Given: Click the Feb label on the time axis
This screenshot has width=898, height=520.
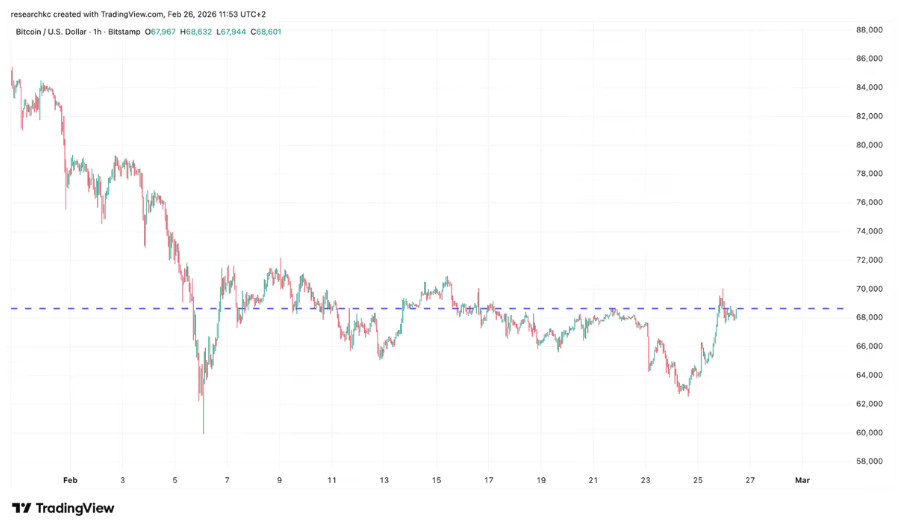Looking at the screenshot, I should pyautogui.click(x=70, y=480).
